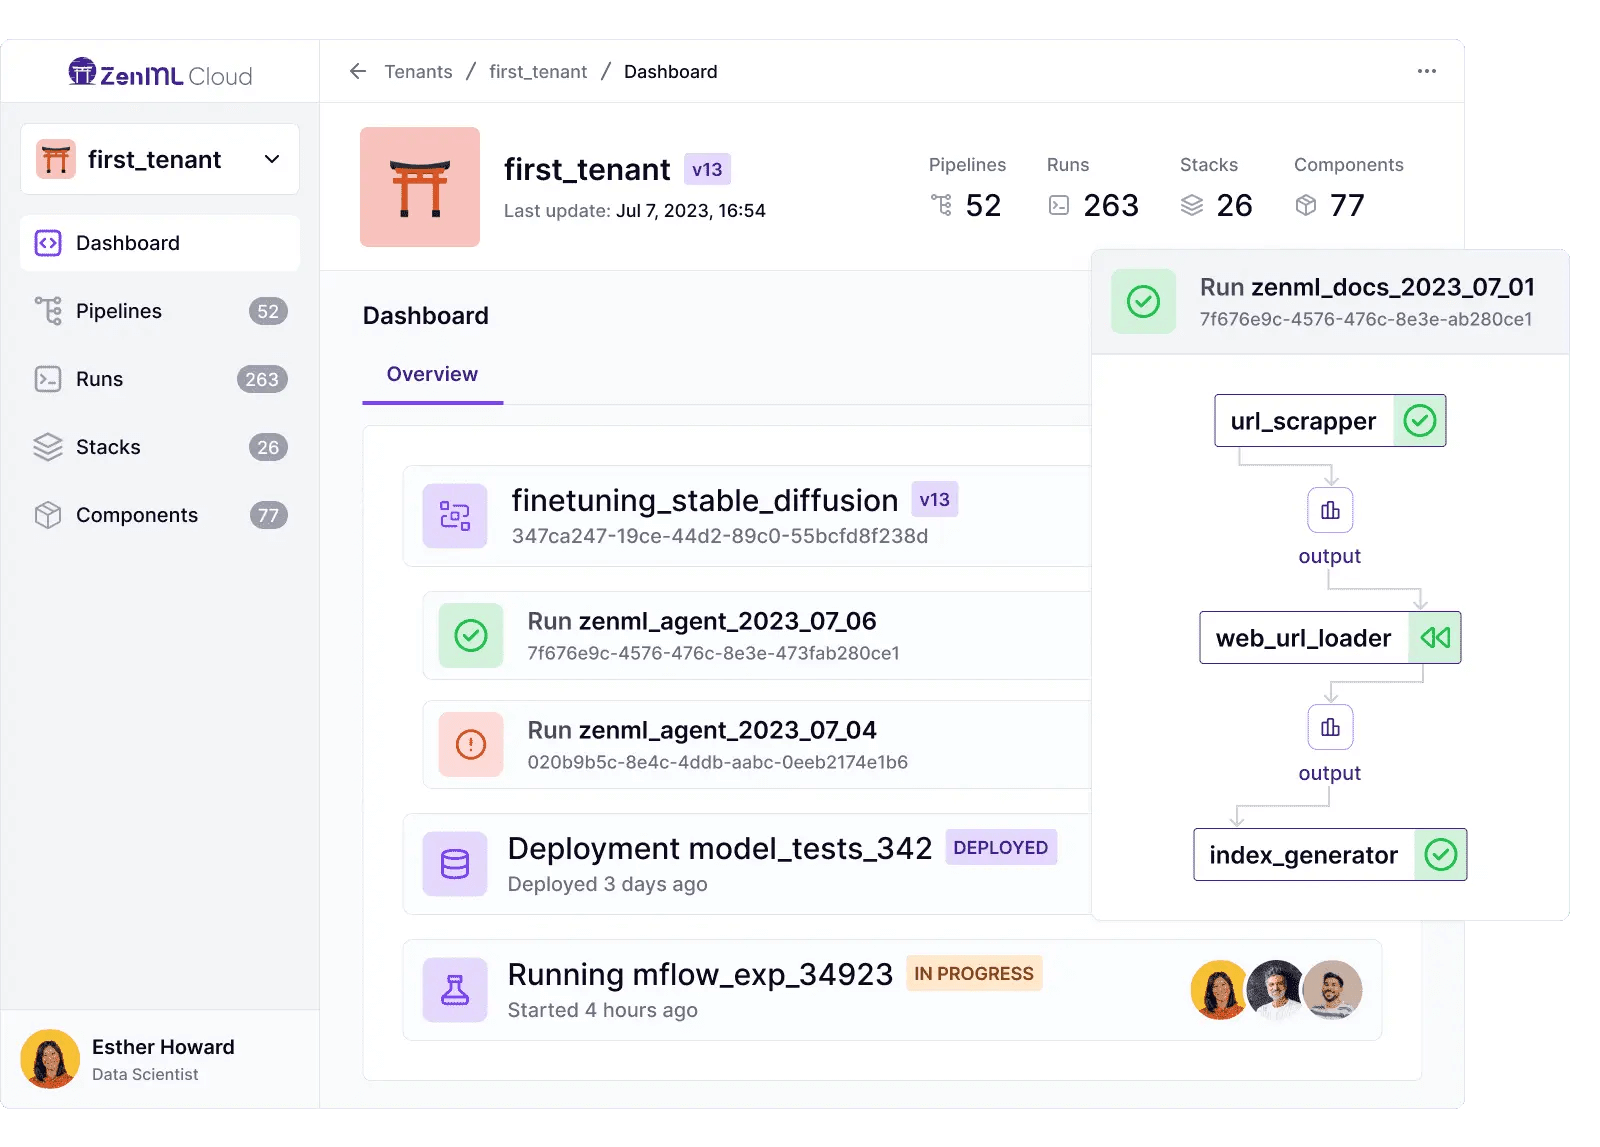Select the index_generator step node
This screenshot has width=1600, height=1147.
pos(1304,855)
